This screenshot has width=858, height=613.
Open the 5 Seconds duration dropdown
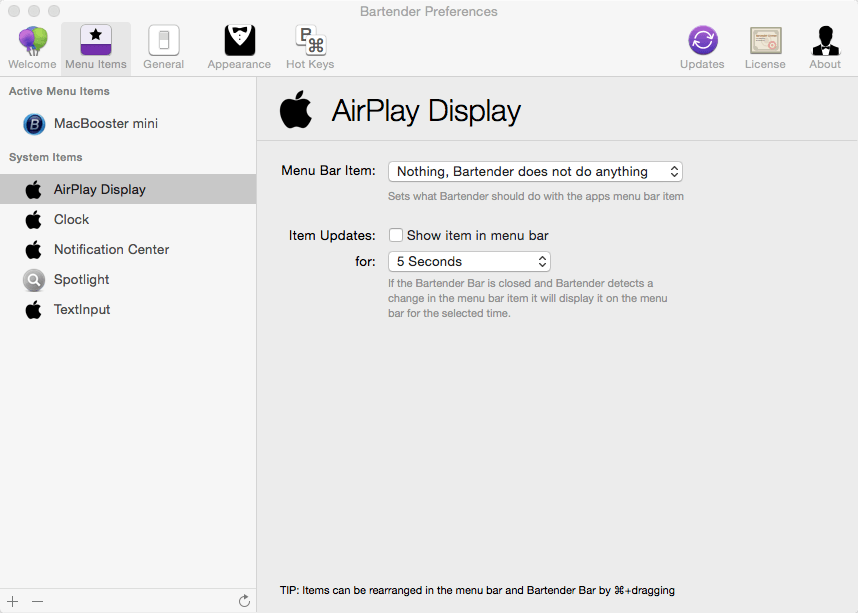[x=469, y=262]
